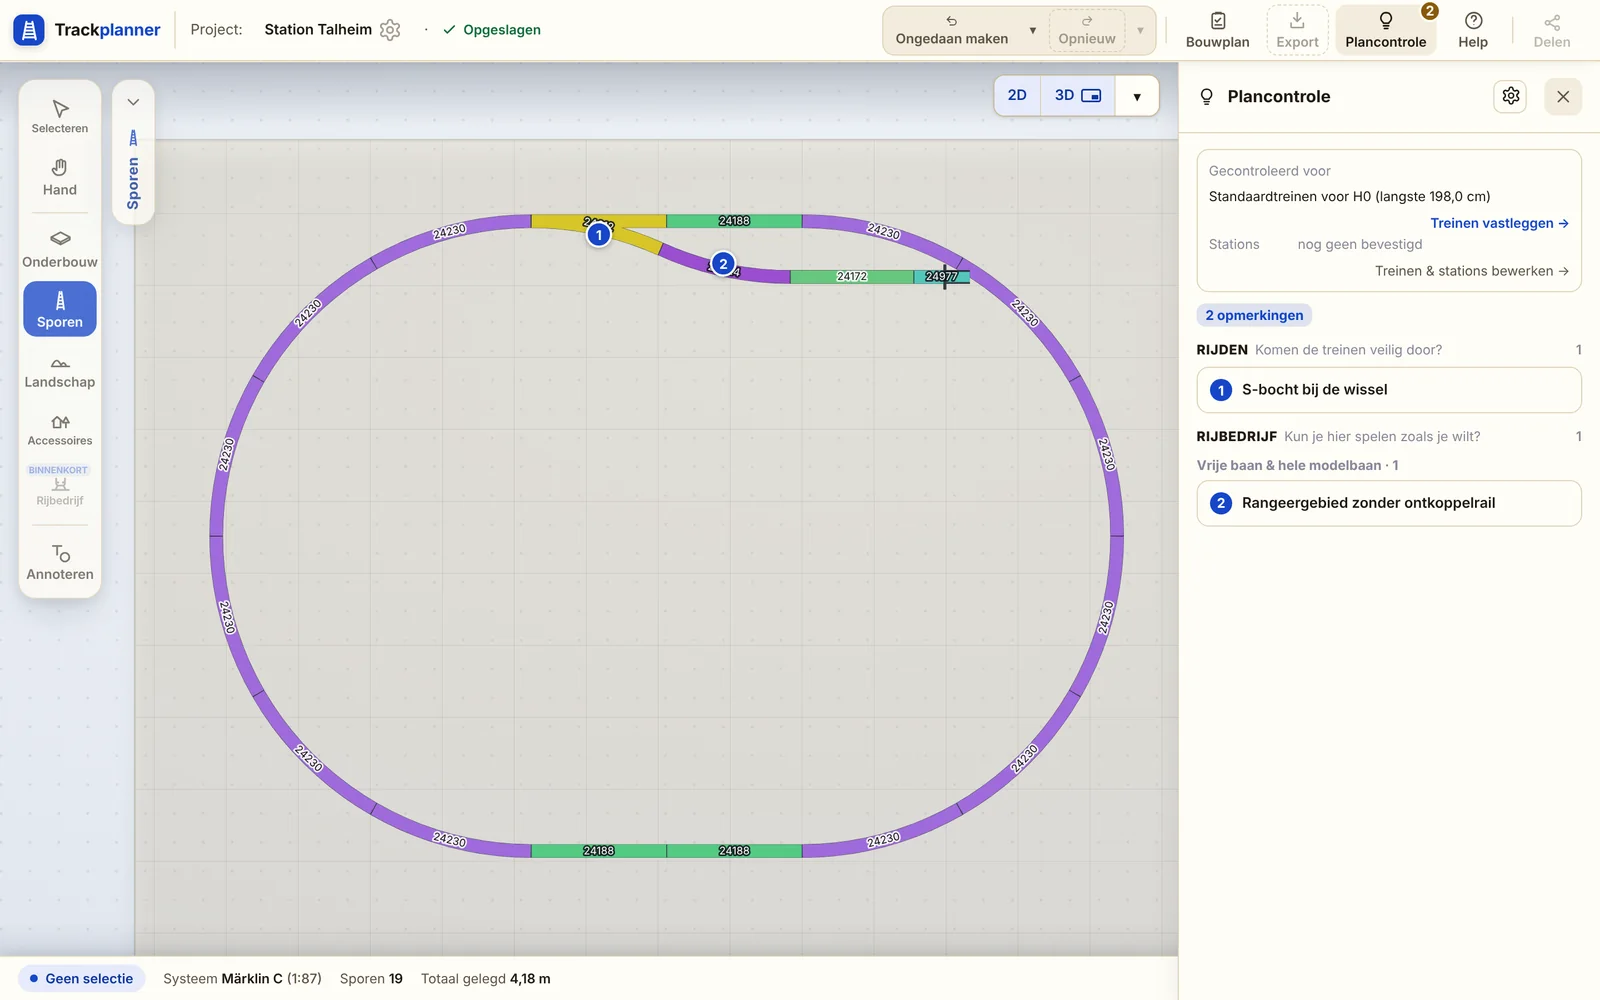Click the Export button

point(1297,30)
